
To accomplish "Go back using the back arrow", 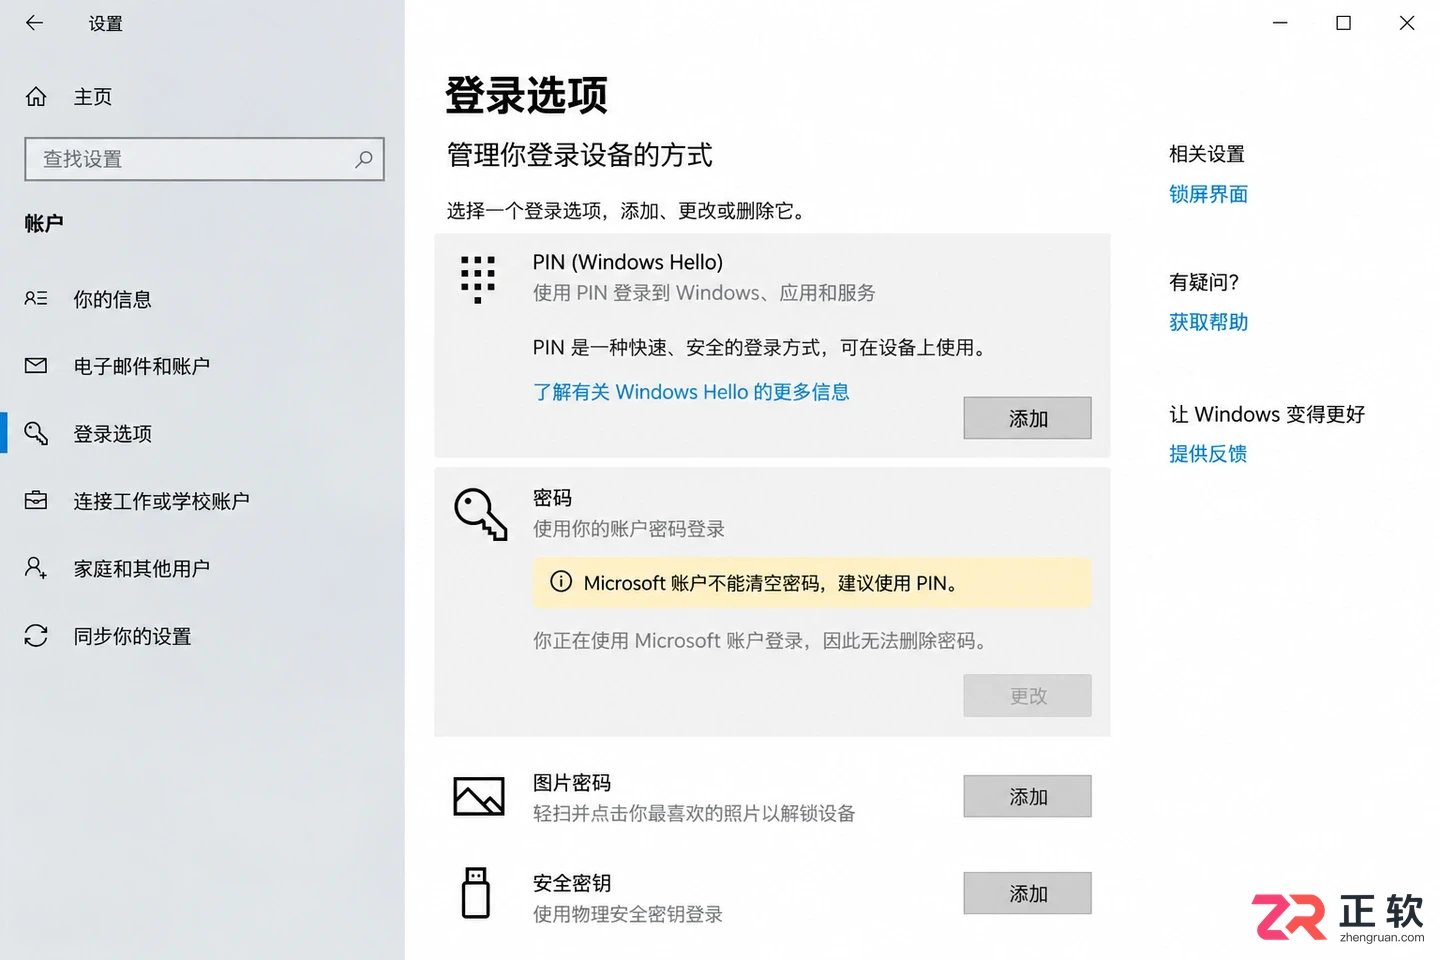I will tap(35, 23).
